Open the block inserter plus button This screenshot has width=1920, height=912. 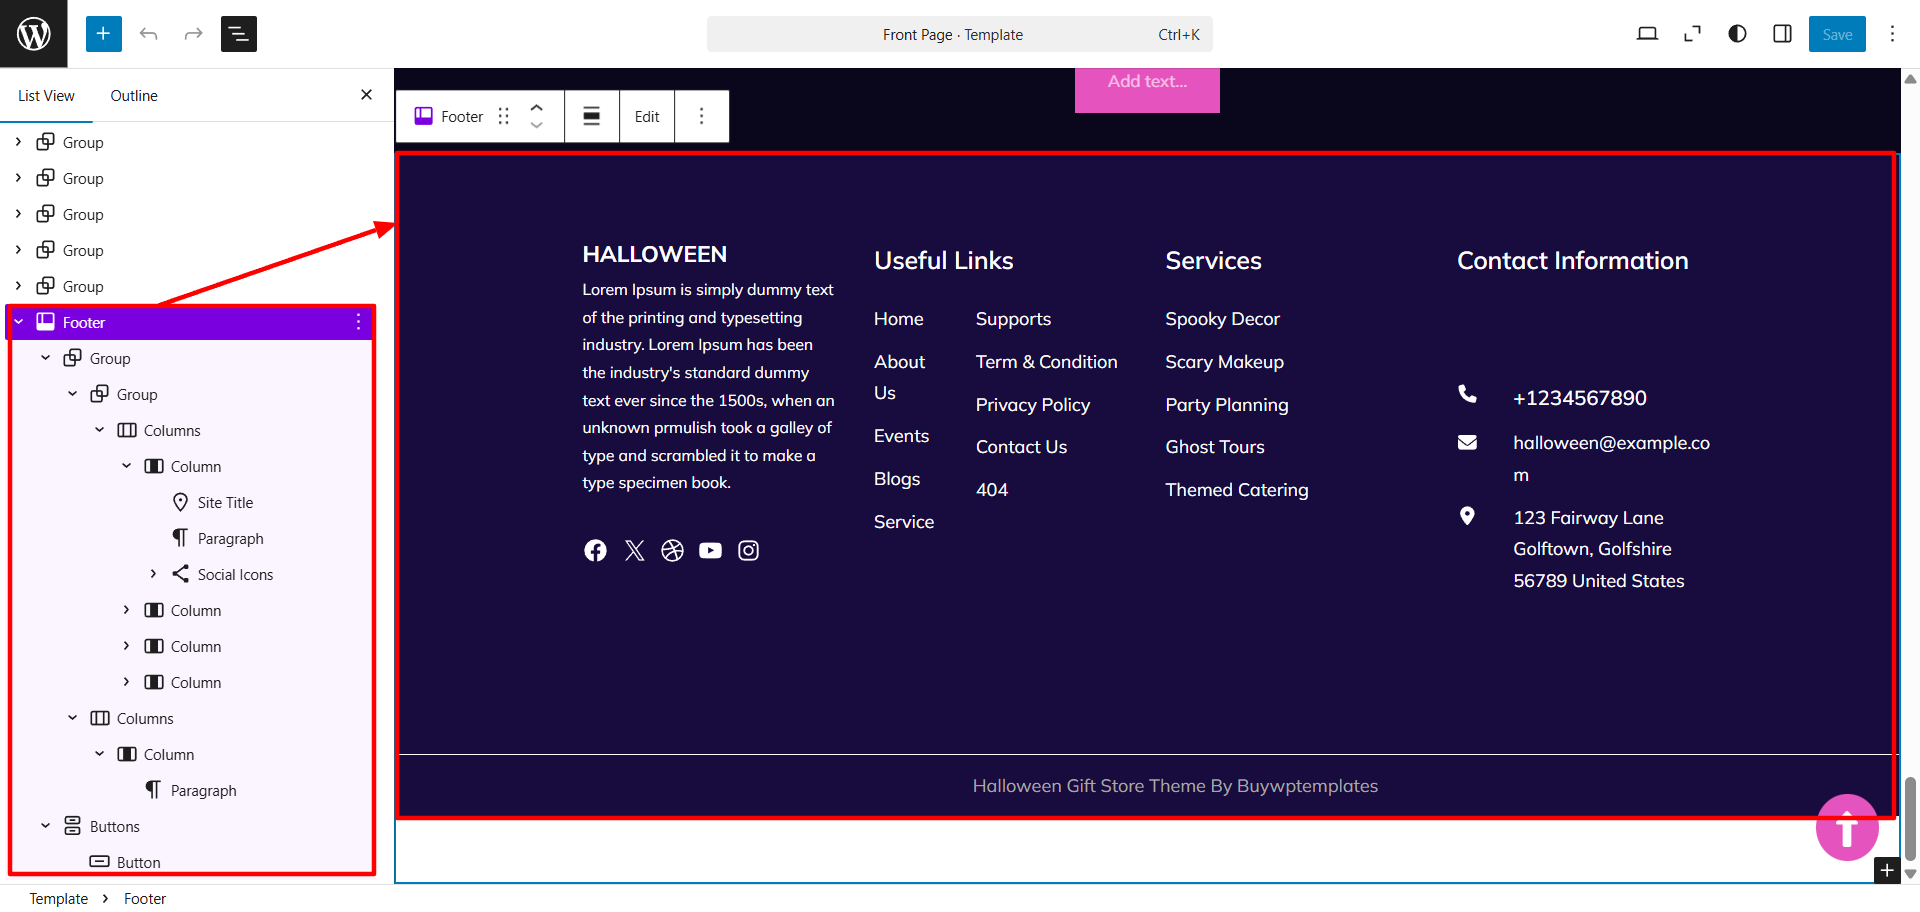[103, 34]
